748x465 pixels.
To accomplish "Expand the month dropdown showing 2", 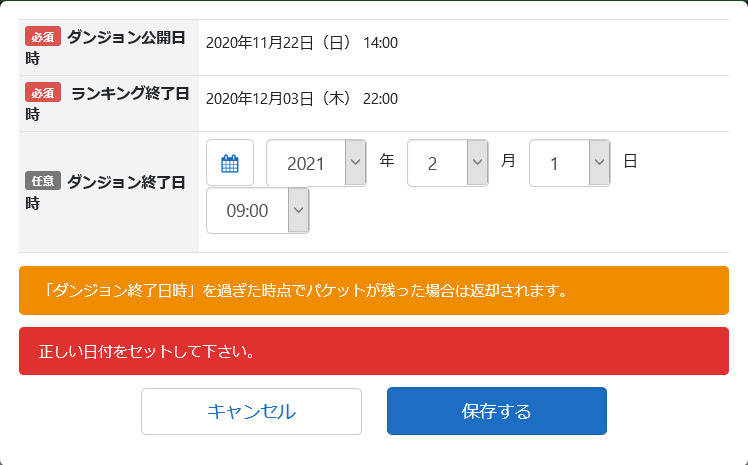I will click(x=447, y=163).
